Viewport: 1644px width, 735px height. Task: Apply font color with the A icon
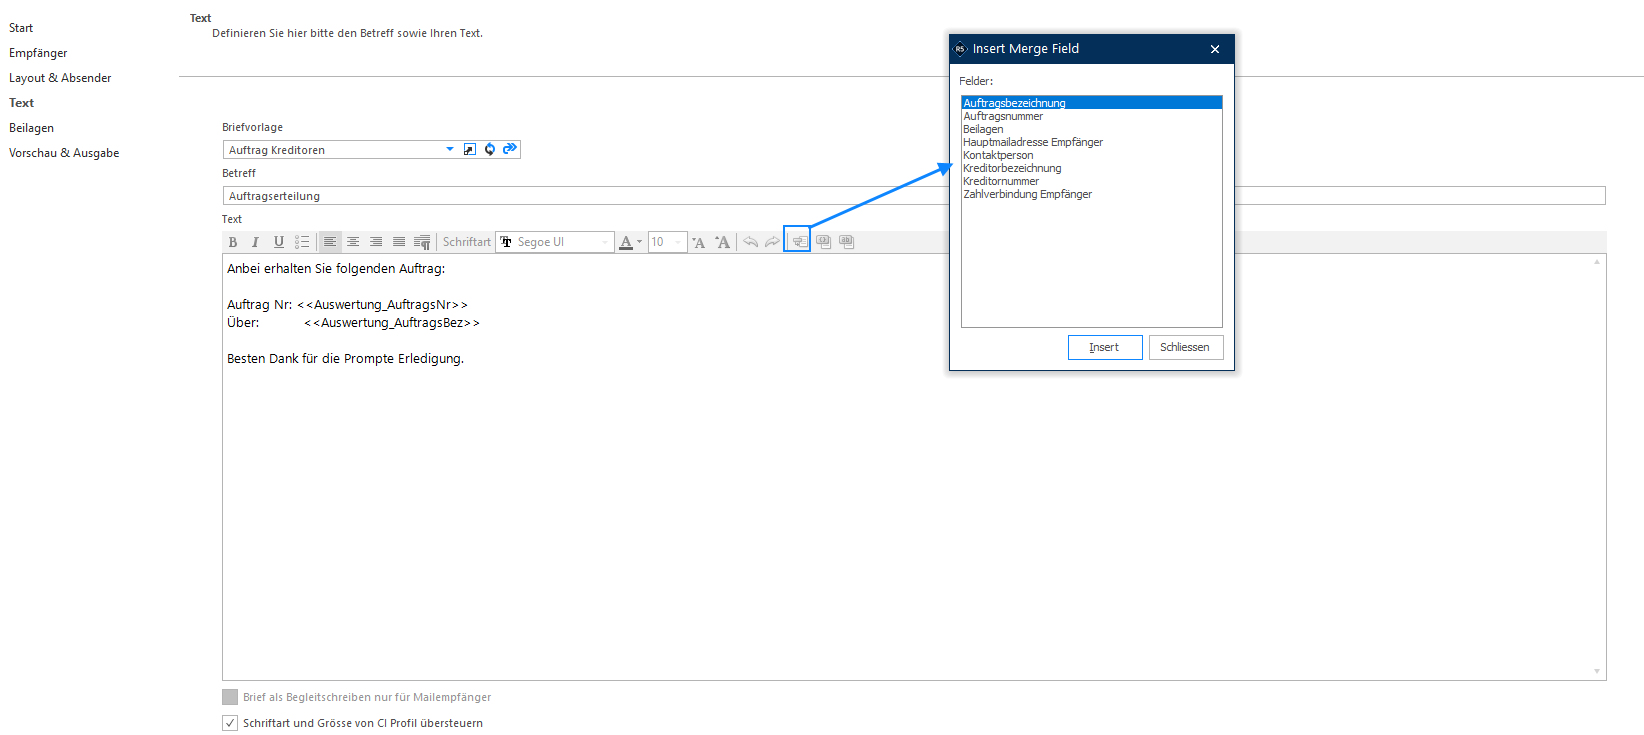click(x=626, y=242)
